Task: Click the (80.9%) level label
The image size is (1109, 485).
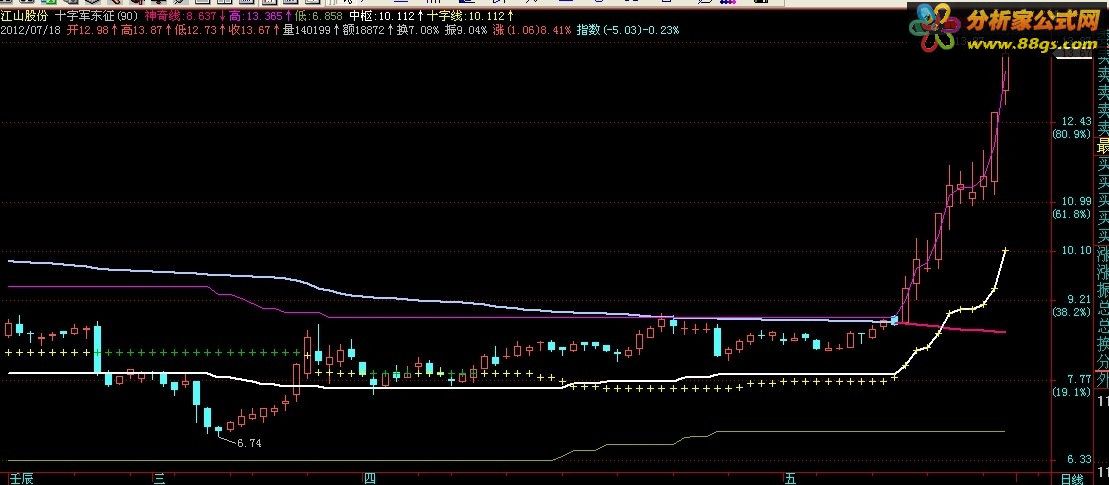Action: click(1073, 134)
